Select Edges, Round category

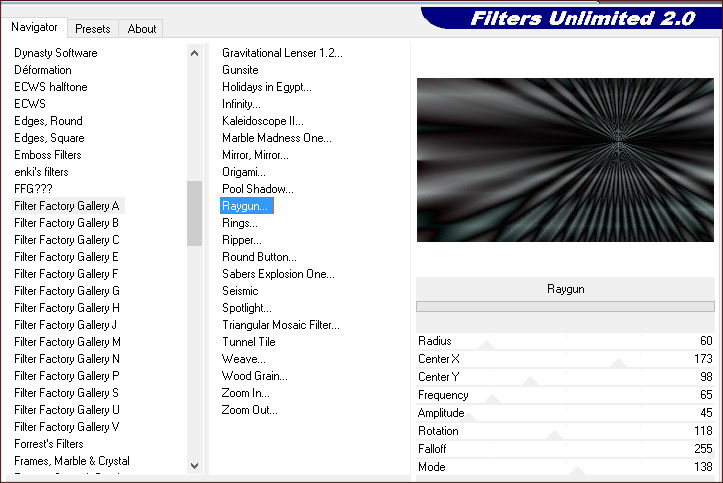48,121
